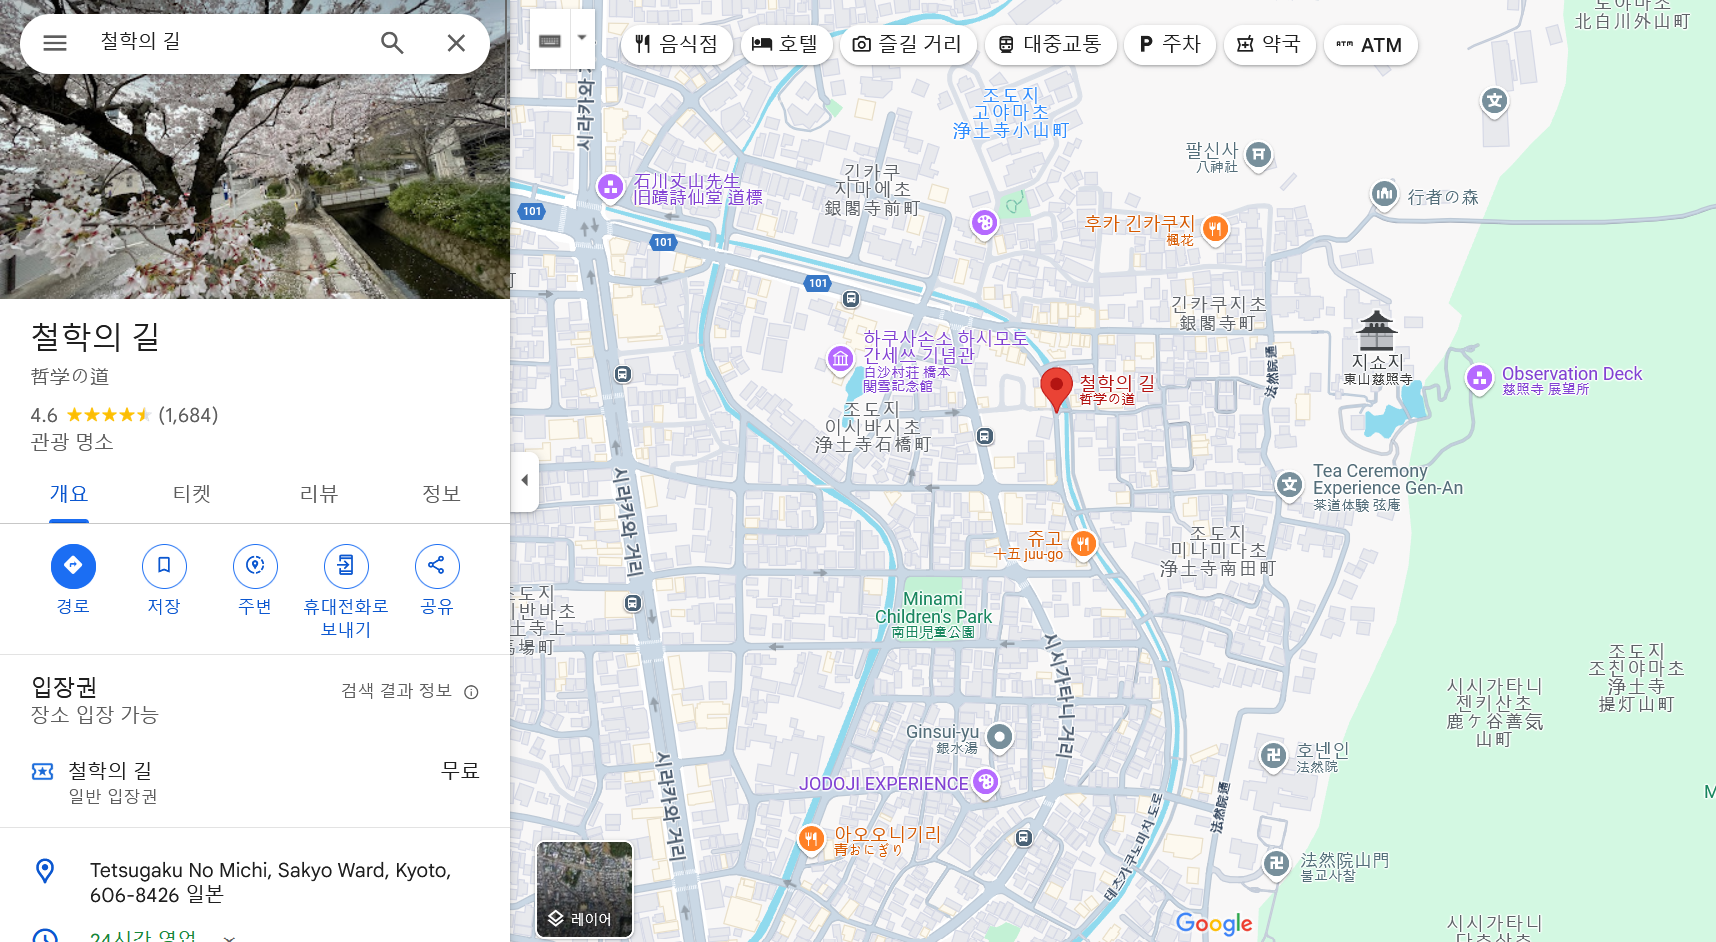Switch to the 리뷰 tab
Screen dimensions: 1716x942
pos(319,494)
